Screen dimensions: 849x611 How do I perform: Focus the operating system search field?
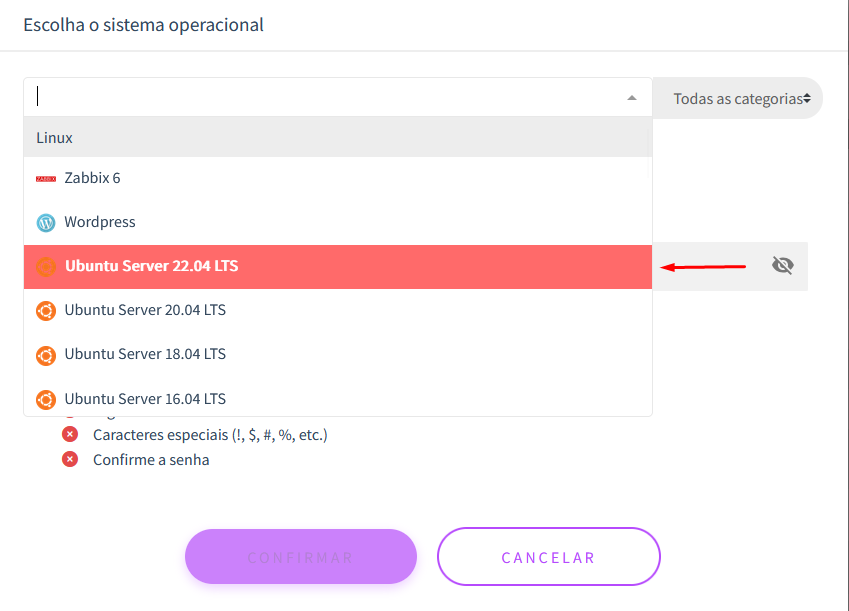[325, 97]
